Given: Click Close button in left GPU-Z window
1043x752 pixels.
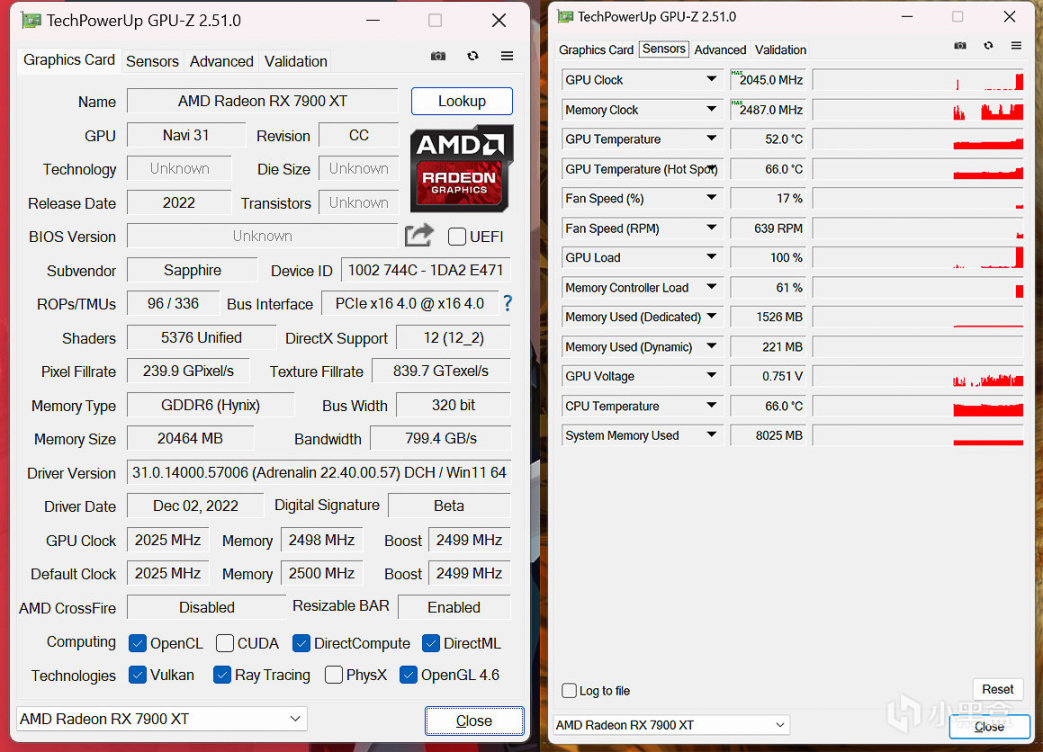Looking at the screenshot, I should point(474,721).
